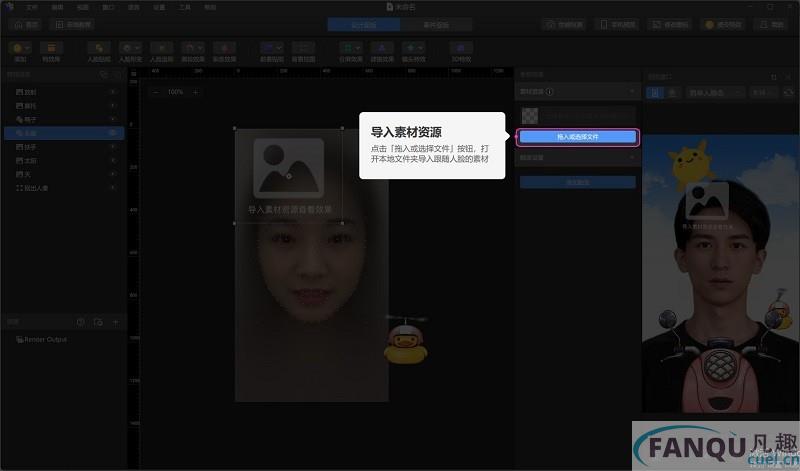Screen dimensions: 800x471
Task: Click the home button with house icon
Action: point(26,24)
